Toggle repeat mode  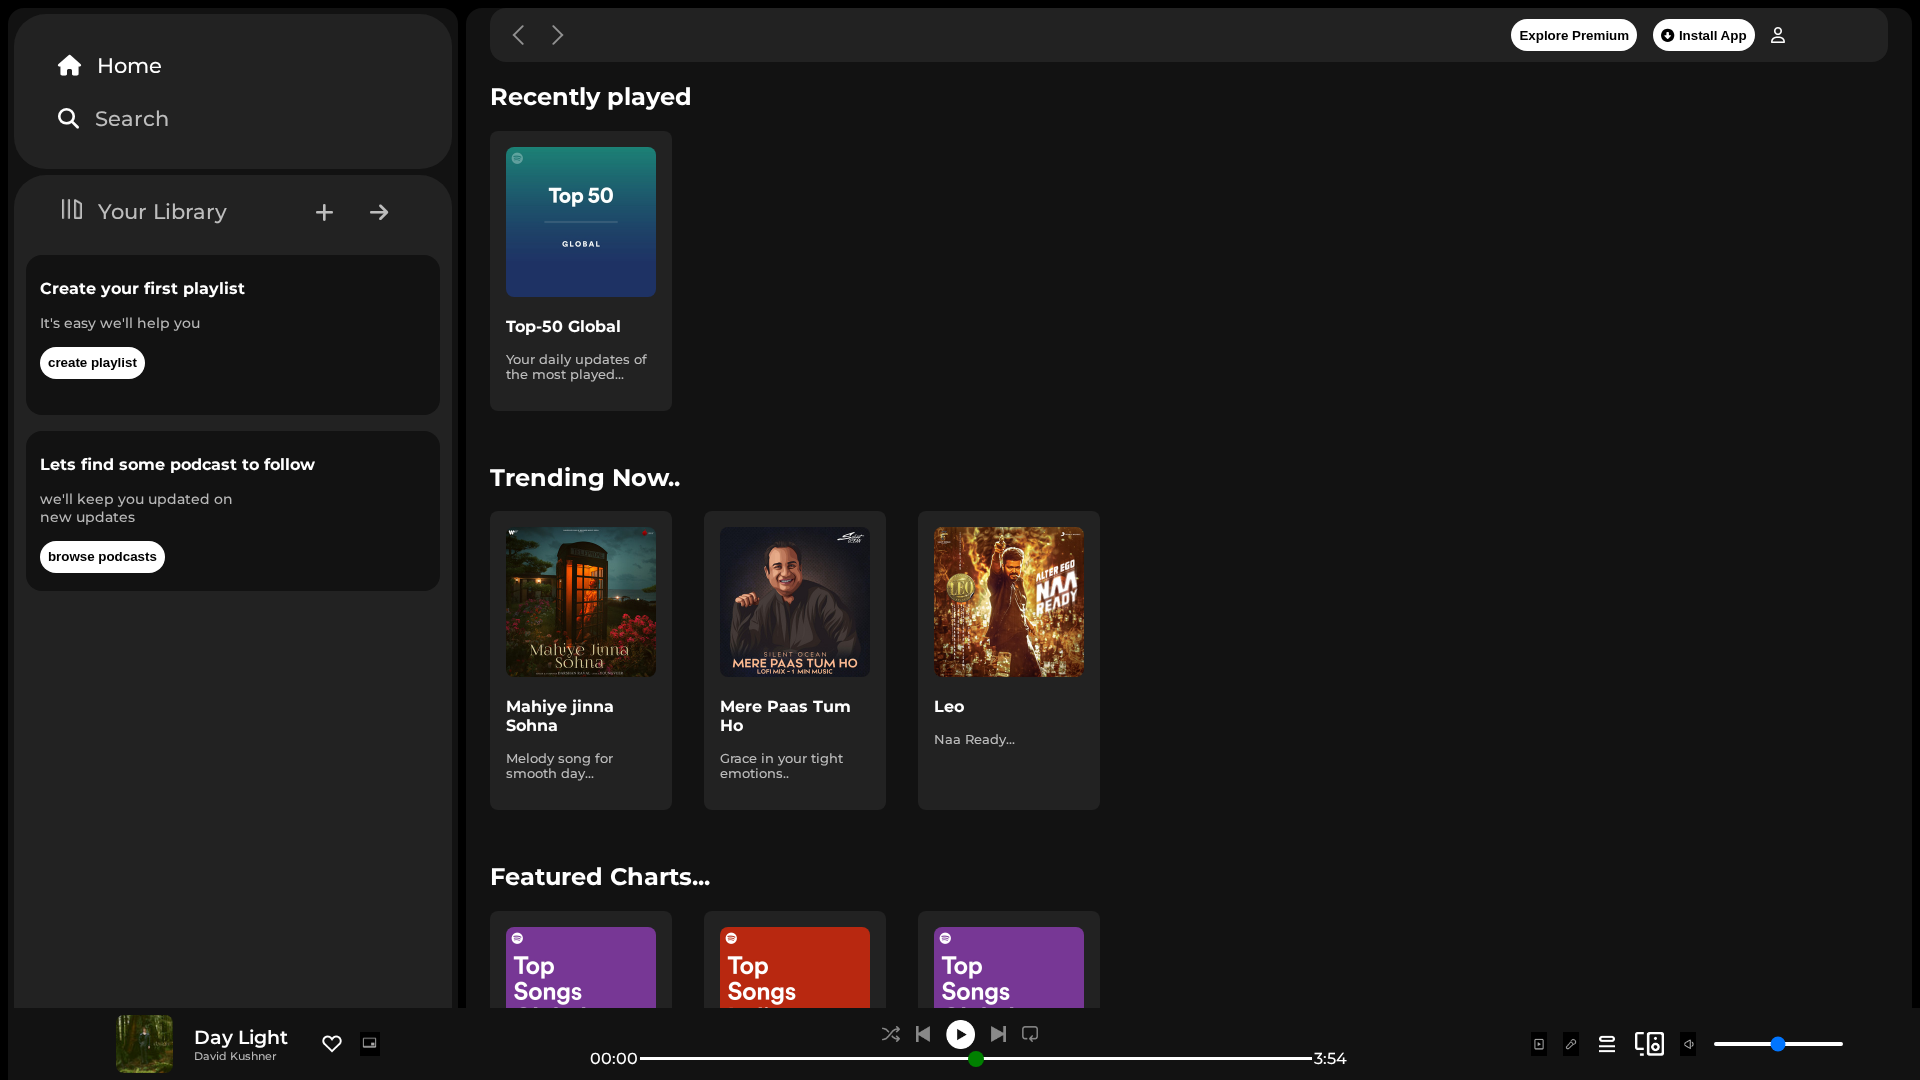click(1030, 1034)
